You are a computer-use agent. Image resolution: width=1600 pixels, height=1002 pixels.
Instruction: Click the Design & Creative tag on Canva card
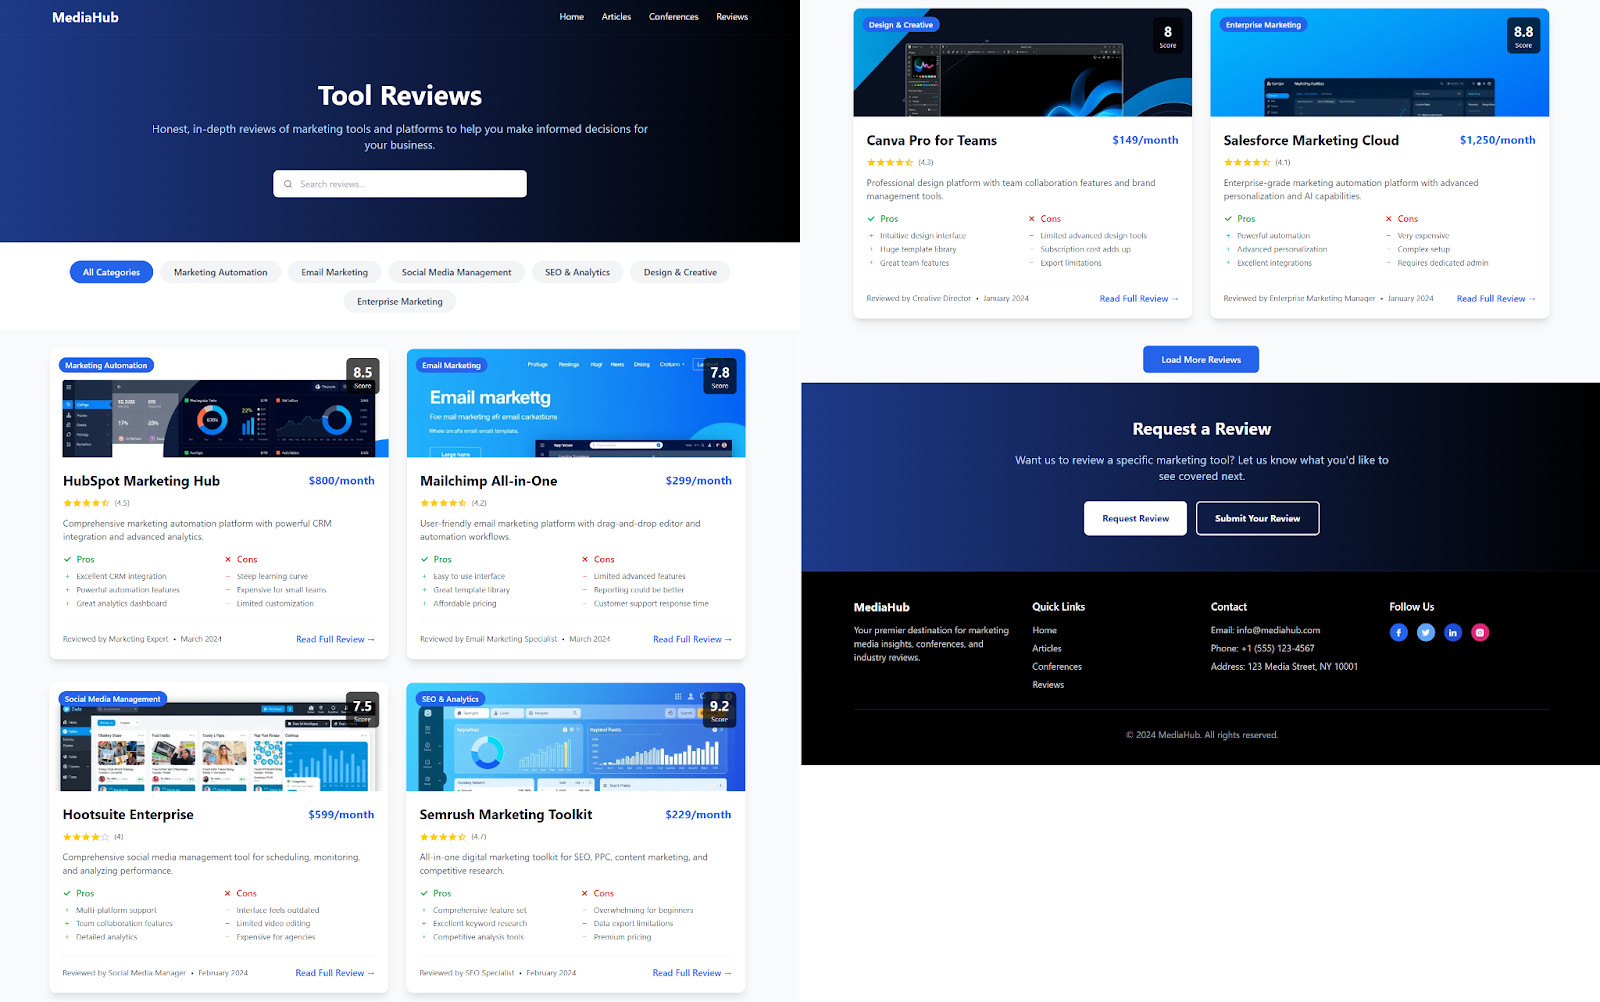(900, 25)
